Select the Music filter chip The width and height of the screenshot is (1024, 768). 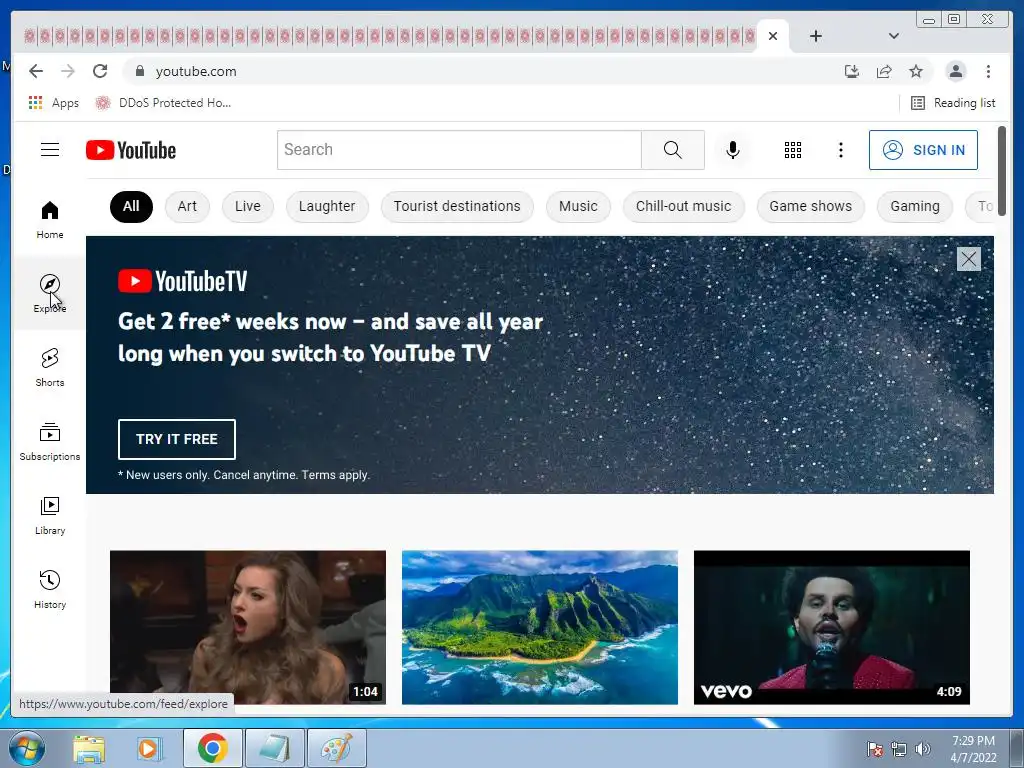coord(578,206)
